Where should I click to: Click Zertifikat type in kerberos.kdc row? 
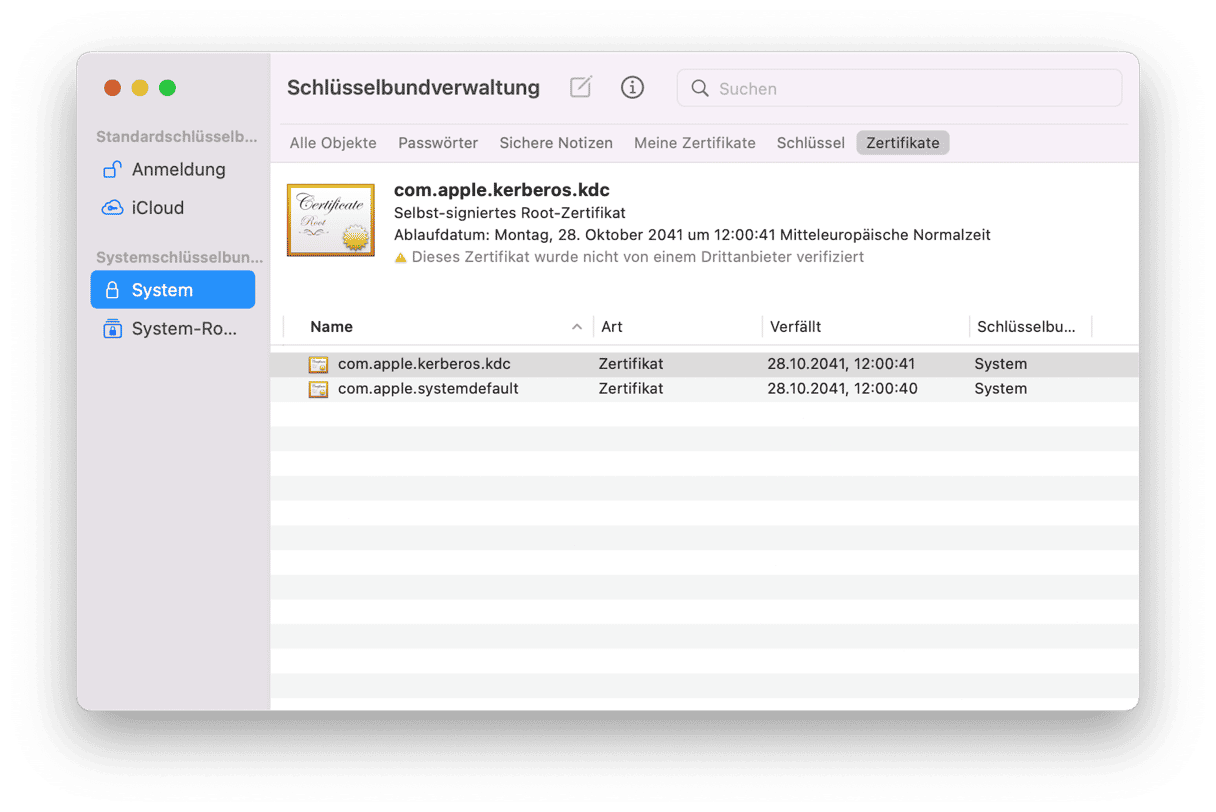pos(631,364)
